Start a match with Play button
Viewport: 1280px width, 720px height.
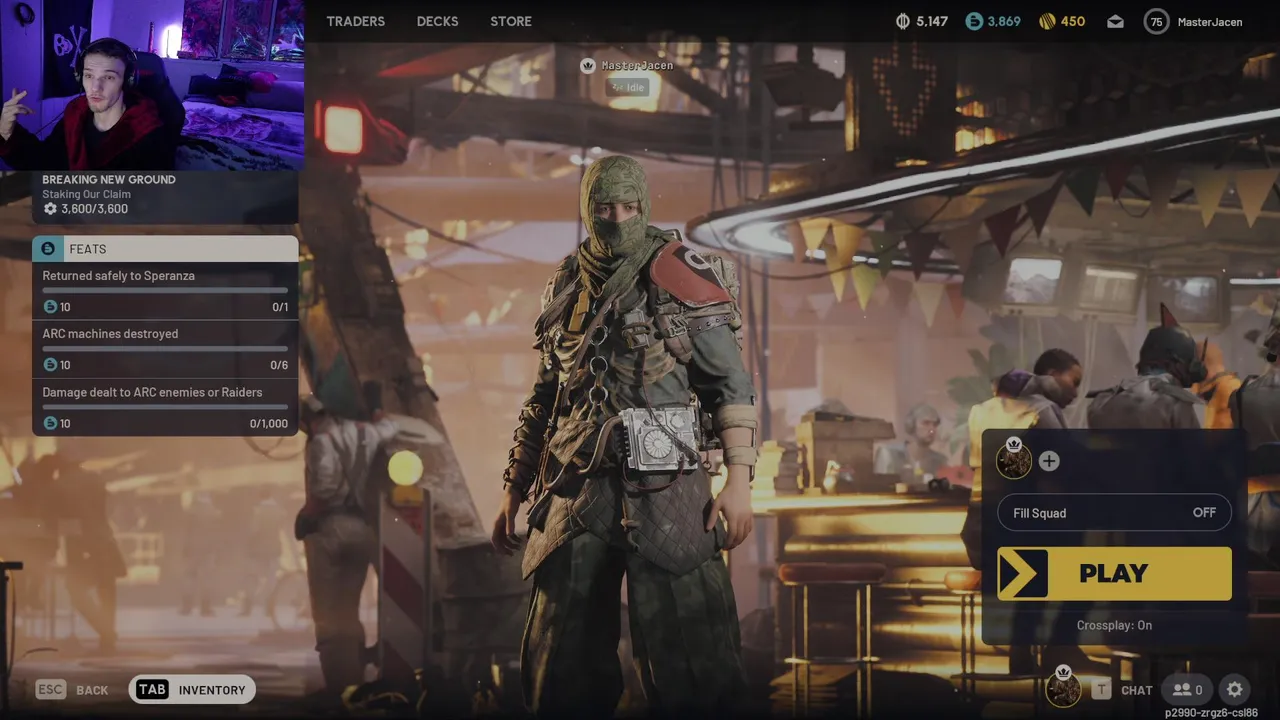[1114, 573]
